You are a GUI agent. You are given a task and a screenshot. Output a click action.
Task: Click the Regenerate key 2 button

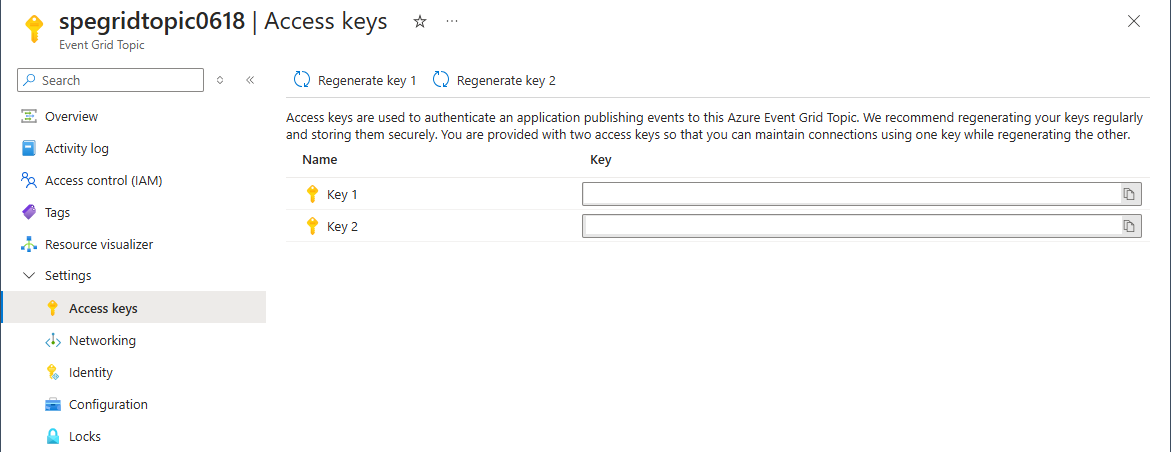(505, 80)
